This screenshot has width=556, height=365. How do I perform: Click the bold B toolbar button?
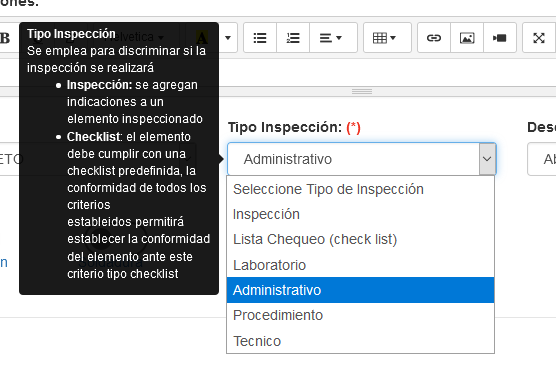(5, 38)
